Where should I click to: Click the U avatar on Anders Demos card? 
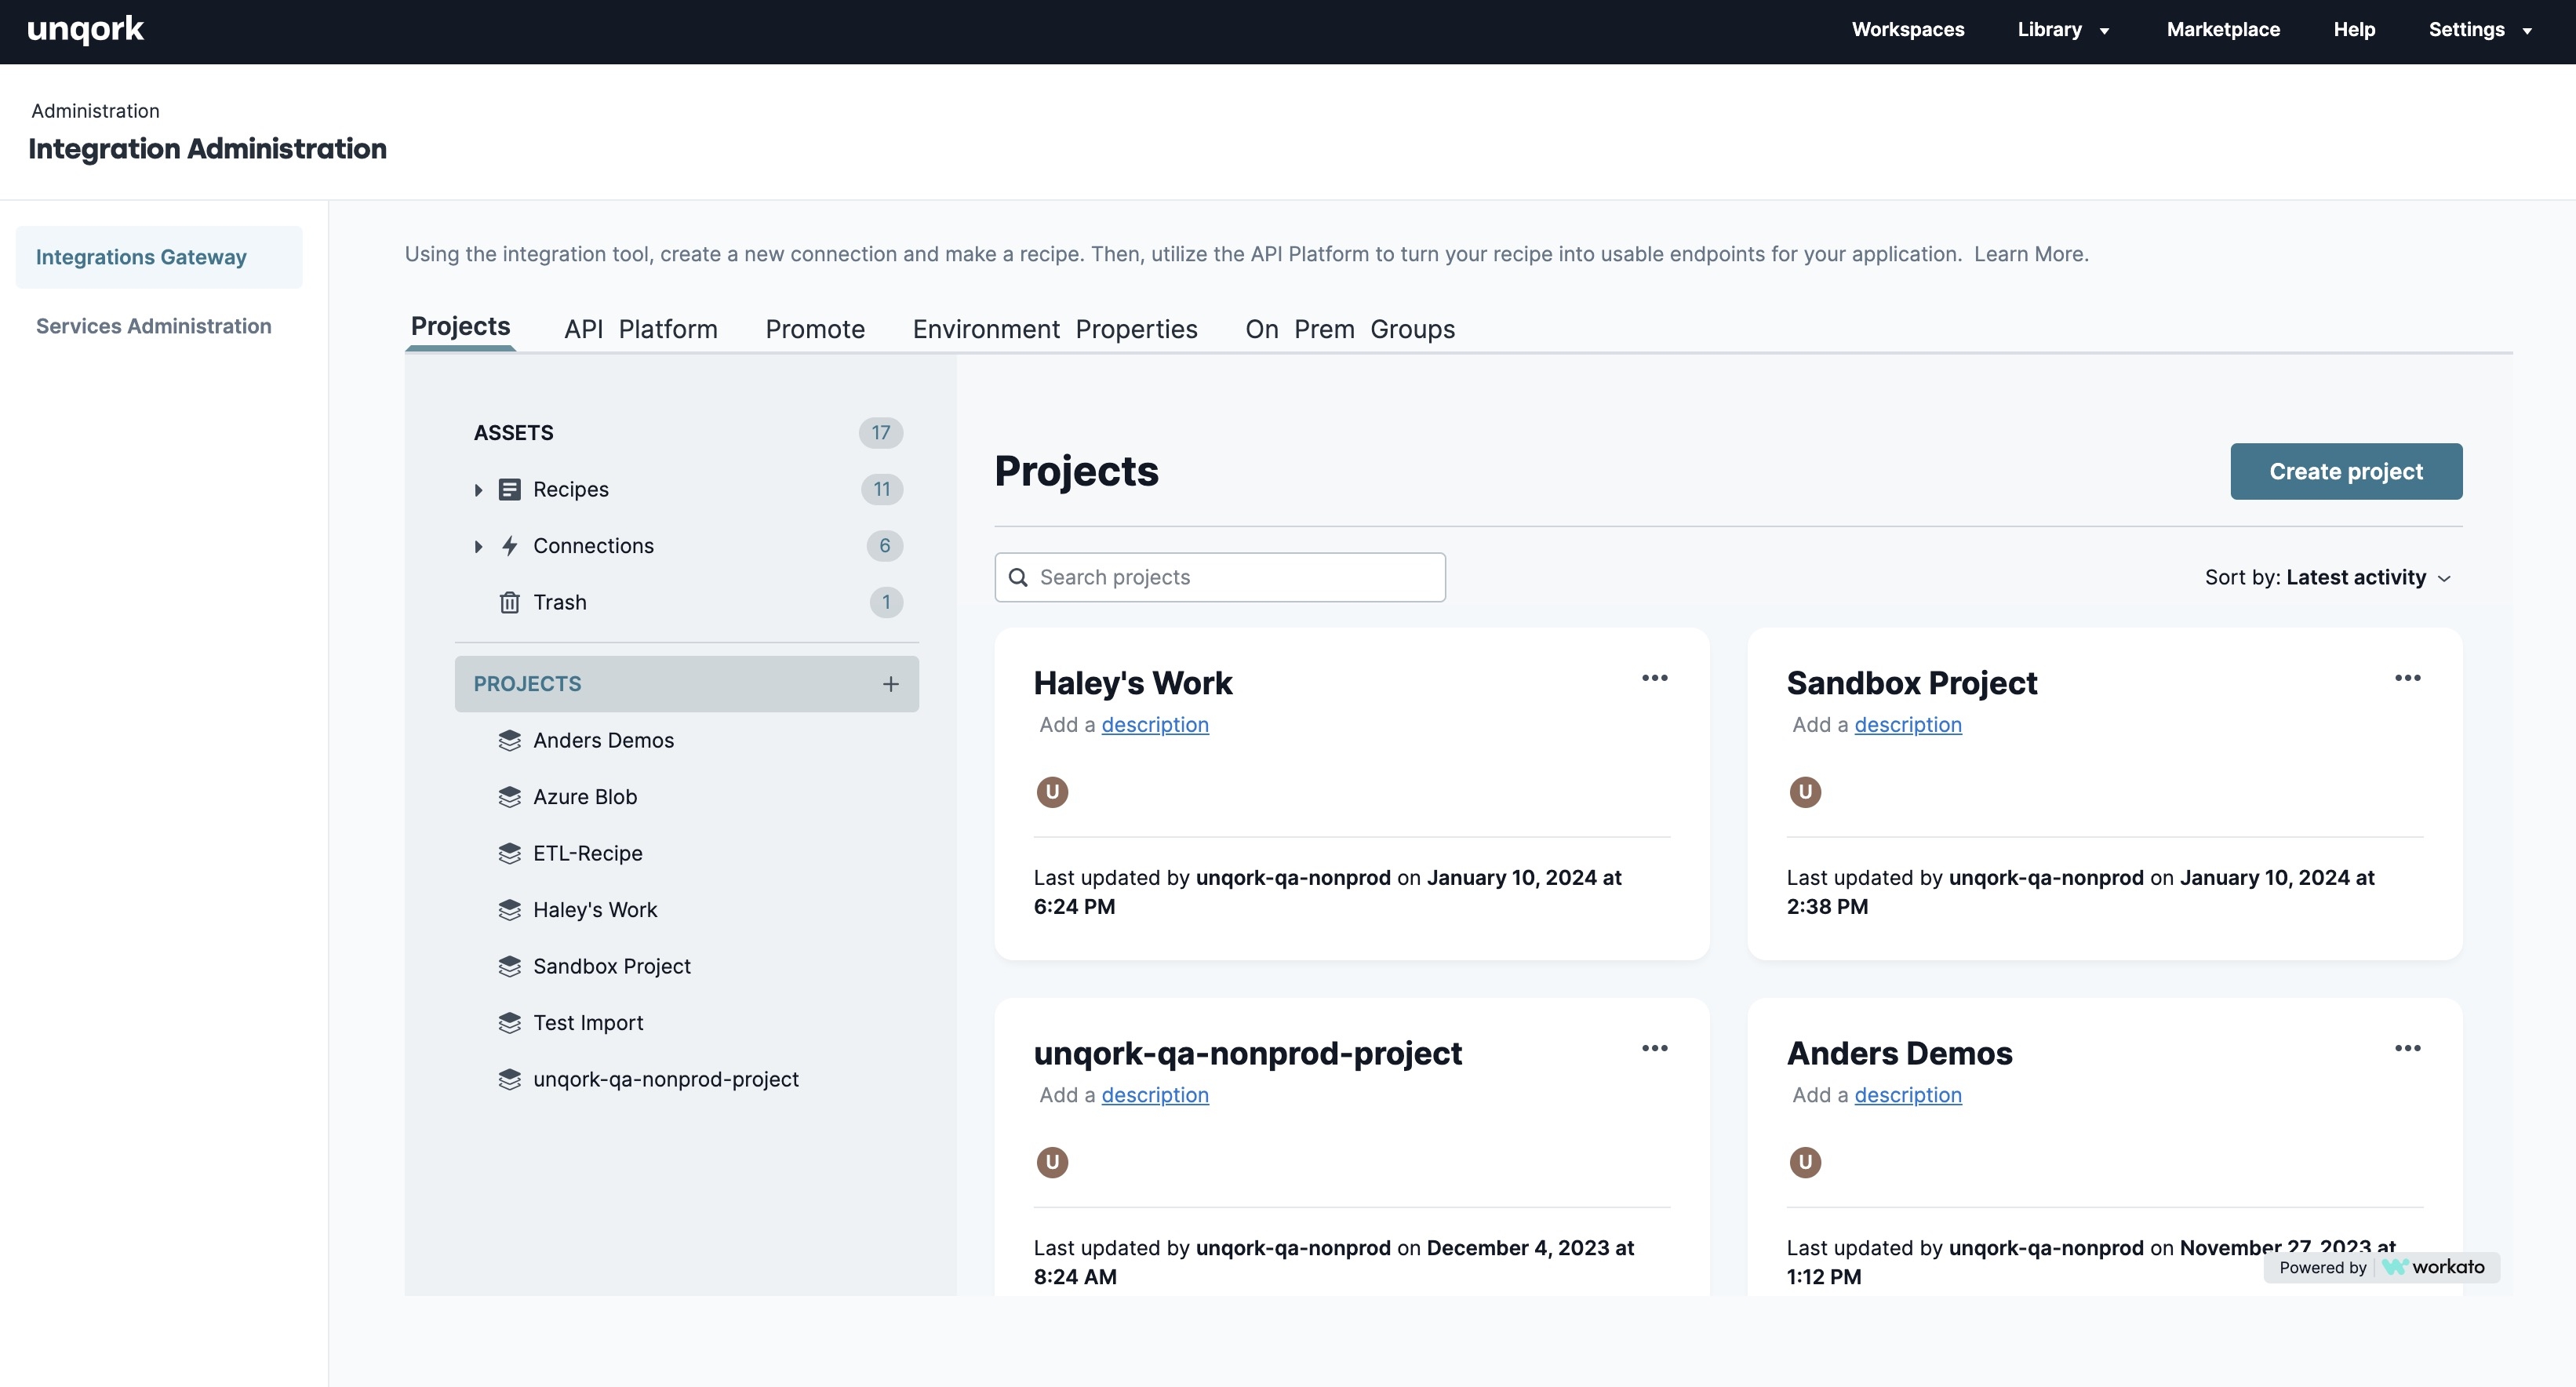point(1805,1162)
